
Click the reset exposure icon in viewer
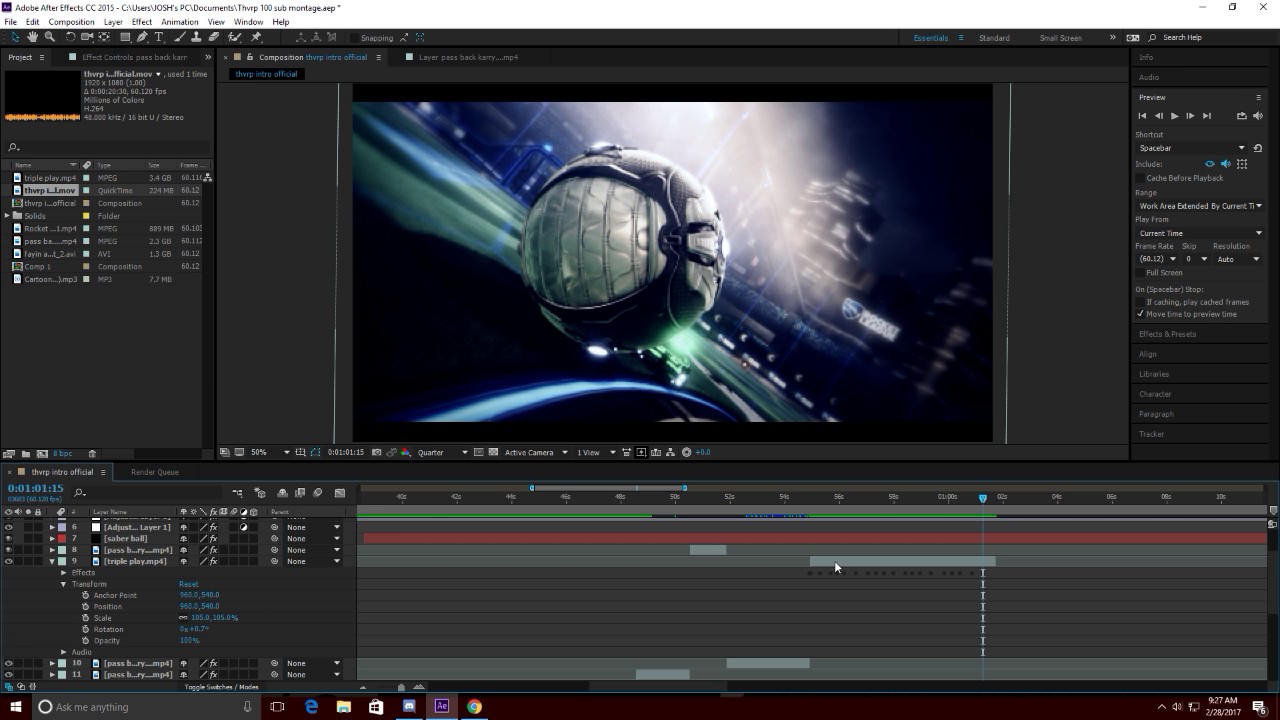[x=686, y=452]
